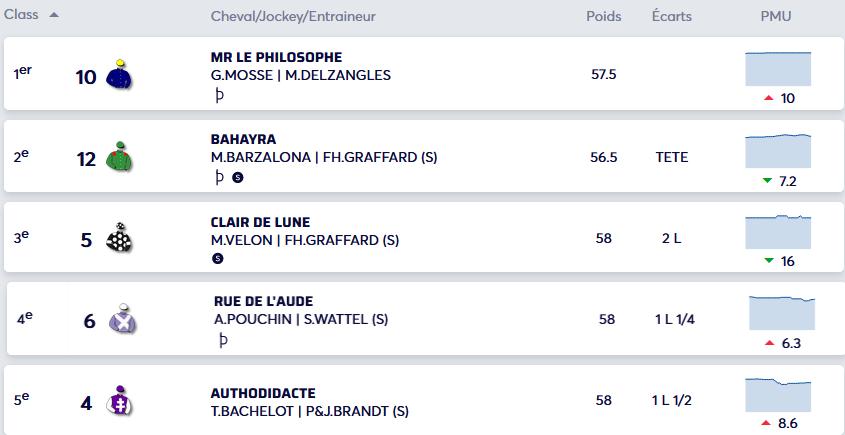Click Authodidacte's purple silks icon
The image size is (845, 435).
click(x=119, y=401)
